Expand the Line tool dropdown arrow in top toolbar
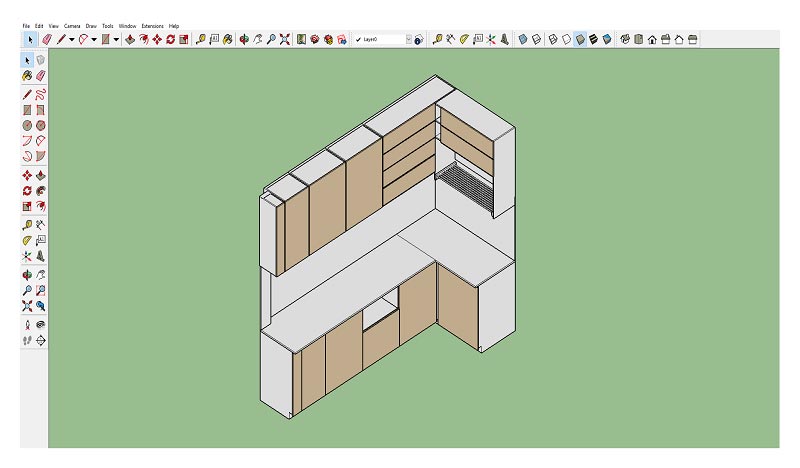The image size is (800, 468). pos(72,39)
